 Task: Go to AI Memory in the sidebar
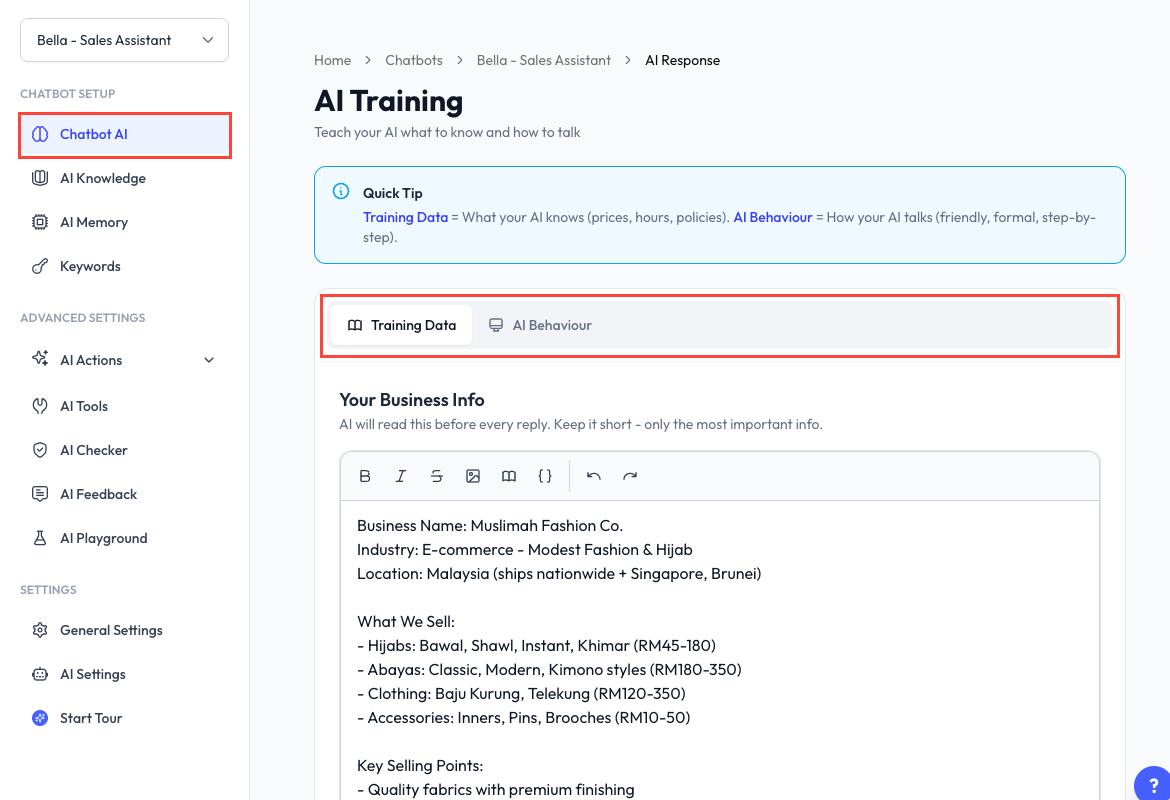[125, 222]
